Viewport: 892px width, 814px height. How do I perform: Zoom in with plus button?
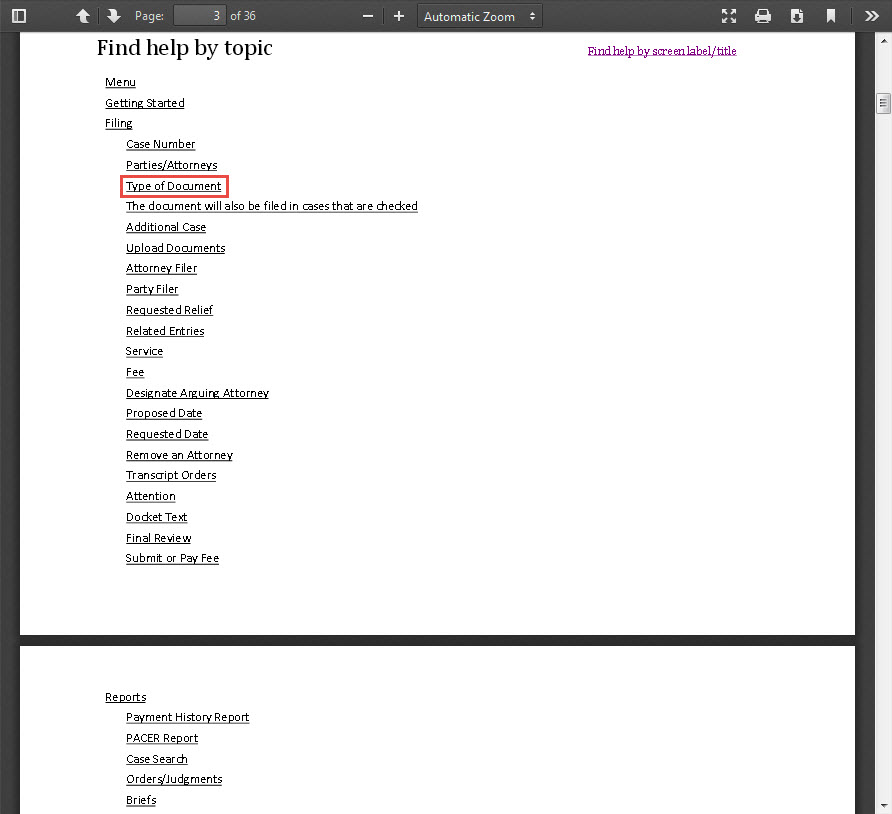(399, 16)
